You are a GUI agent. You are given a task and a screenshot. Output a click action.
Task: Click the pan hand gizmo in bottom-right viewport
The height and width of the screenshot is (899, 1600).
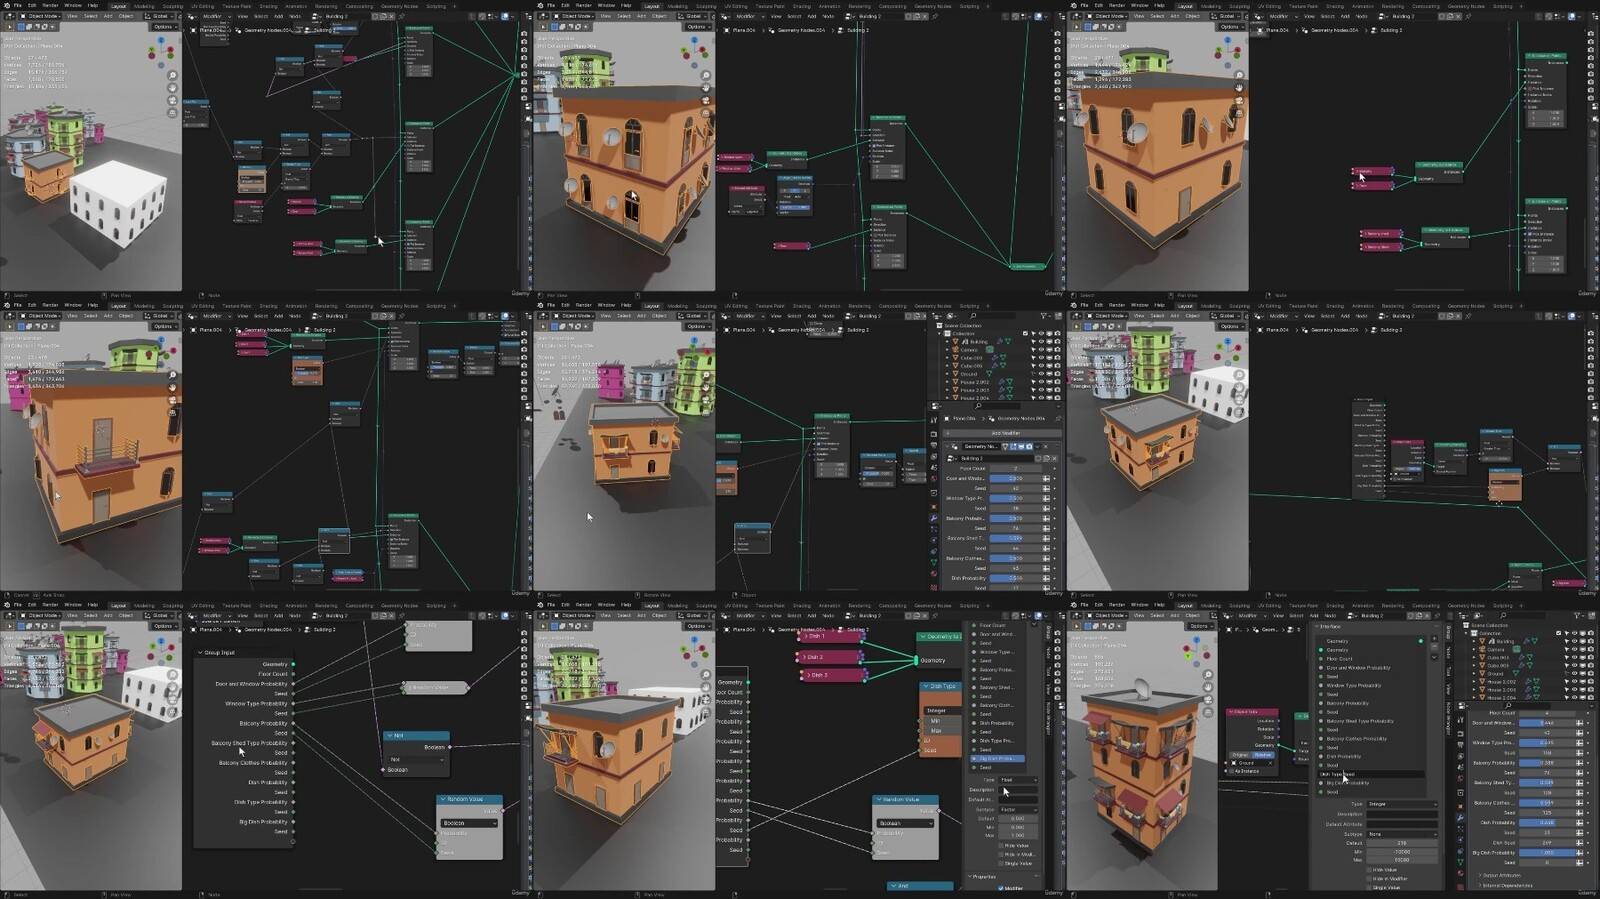pos(1207,688)
